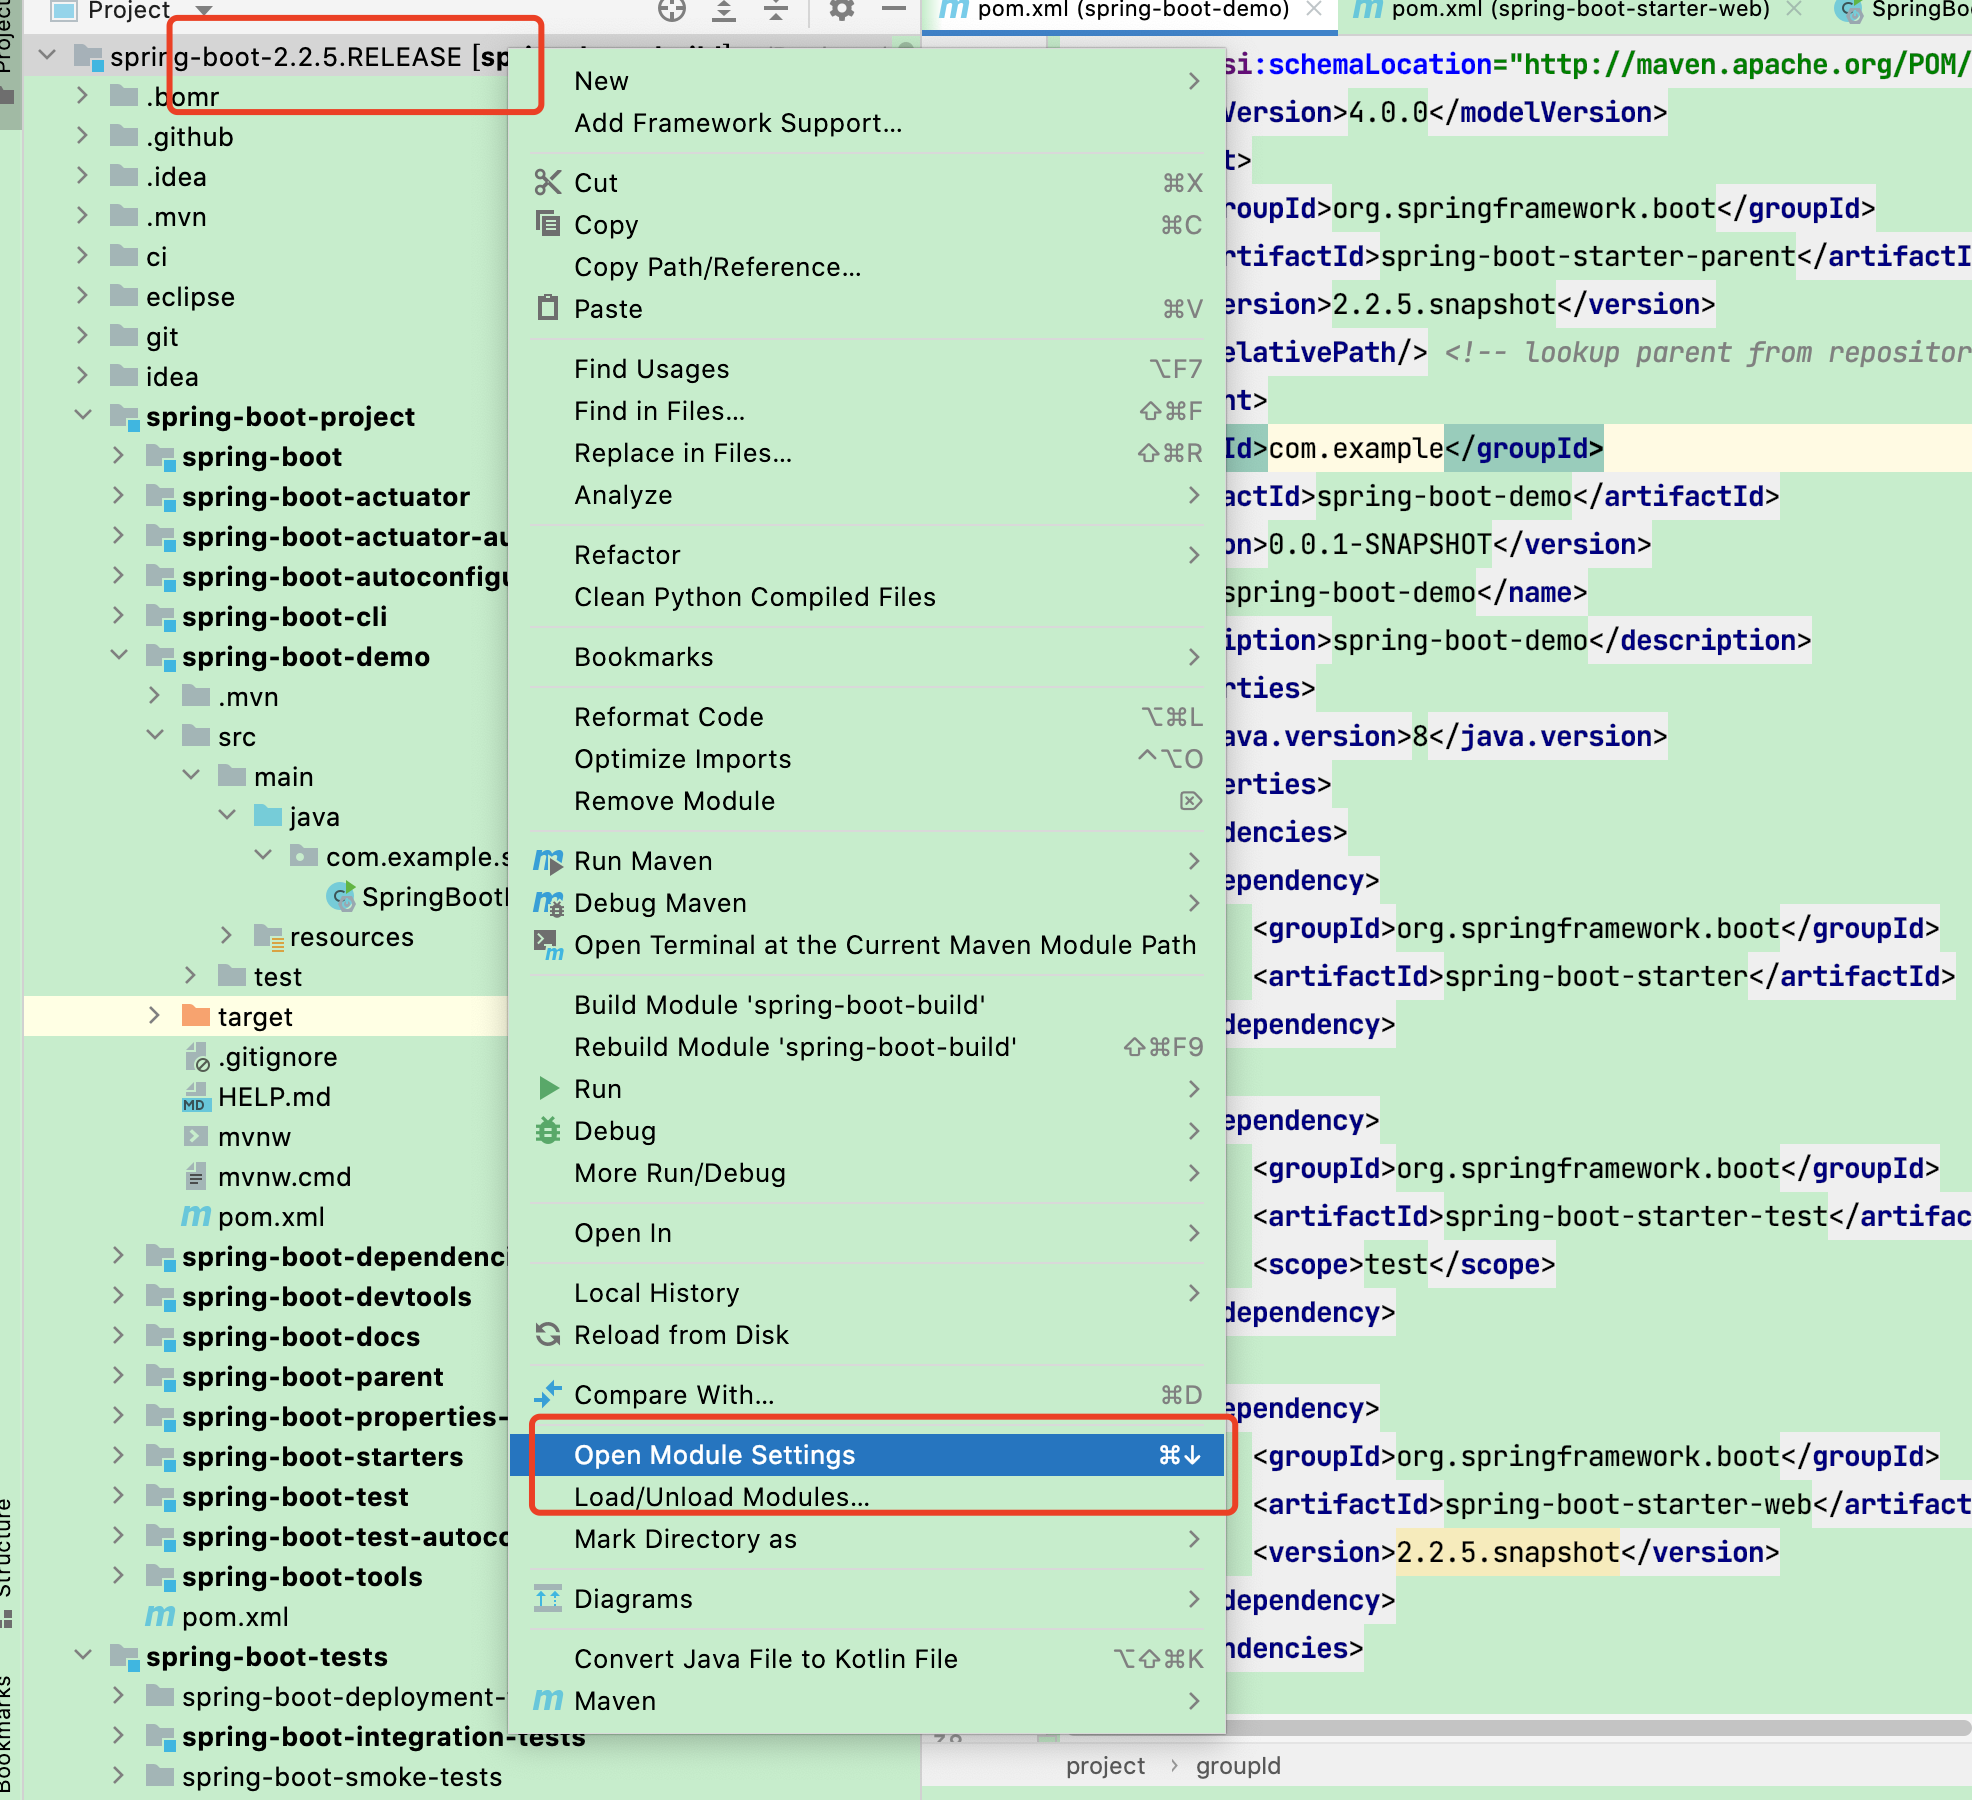Open the Project panel settings gear
Screen dimensions: 1972x1800
pyautogui.click(x=842, y=10)
